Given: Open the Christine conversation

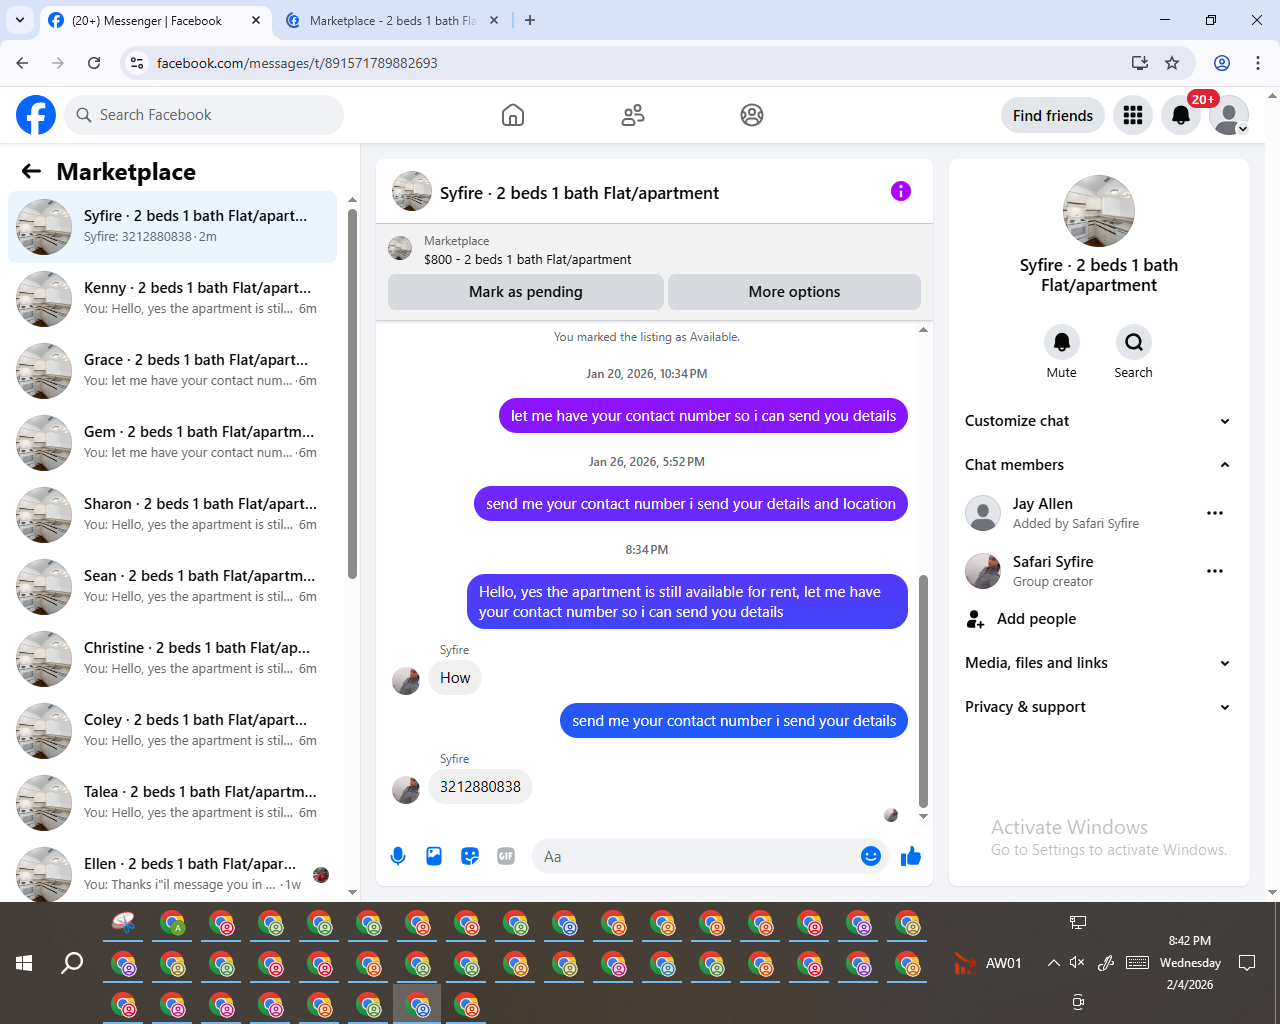Looking at the screenshot, I should click(x=172, y=659).
